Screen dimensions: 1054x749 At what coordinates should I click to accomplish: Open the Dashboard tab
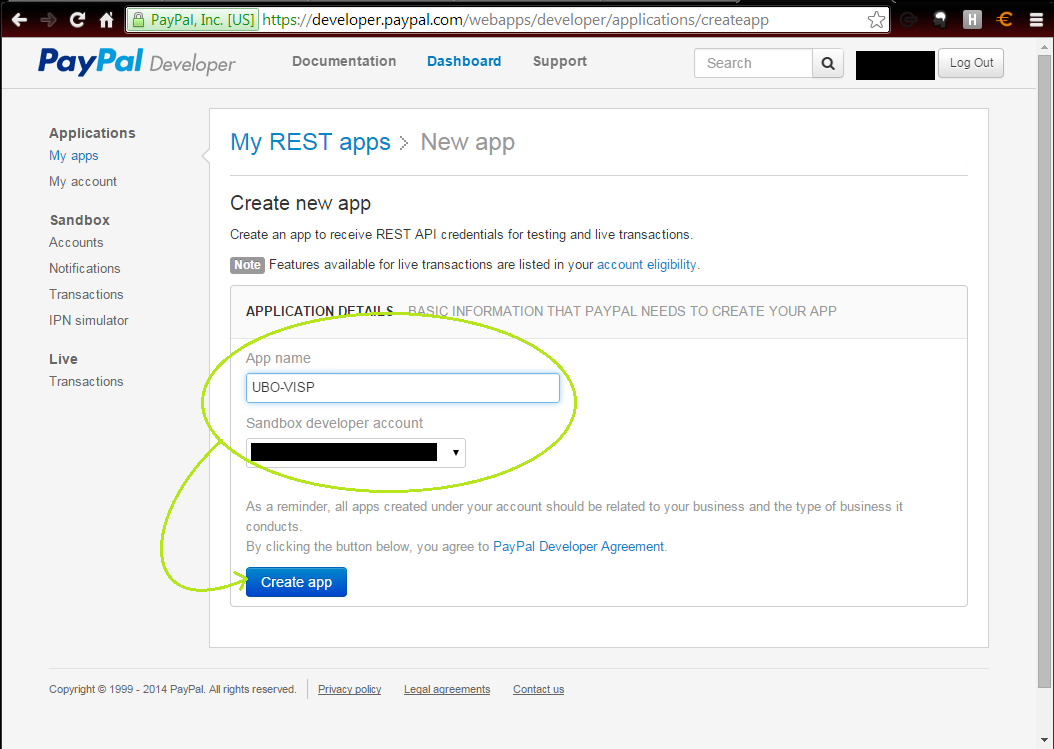[464, 61]
